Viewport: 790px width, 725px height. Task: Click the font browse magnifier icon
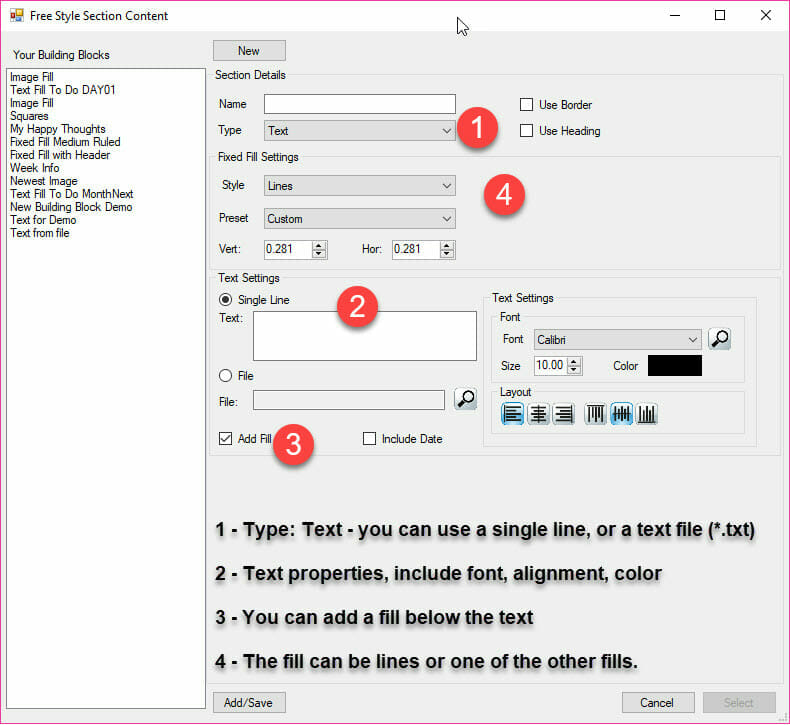click(x=719, y=339)
